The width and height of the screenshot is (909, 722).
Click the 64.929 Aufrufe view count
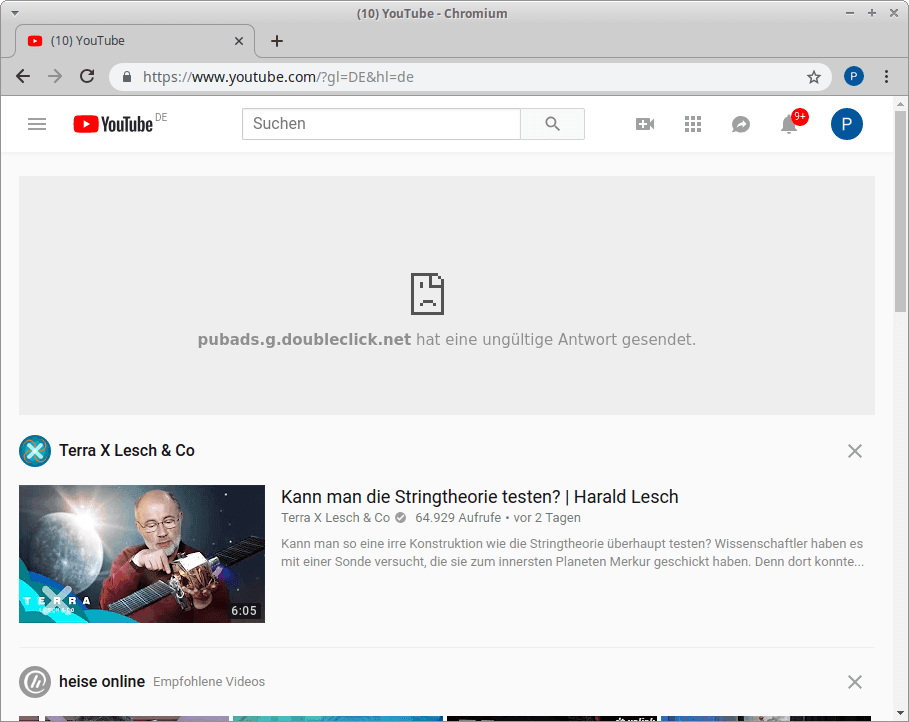458,518
